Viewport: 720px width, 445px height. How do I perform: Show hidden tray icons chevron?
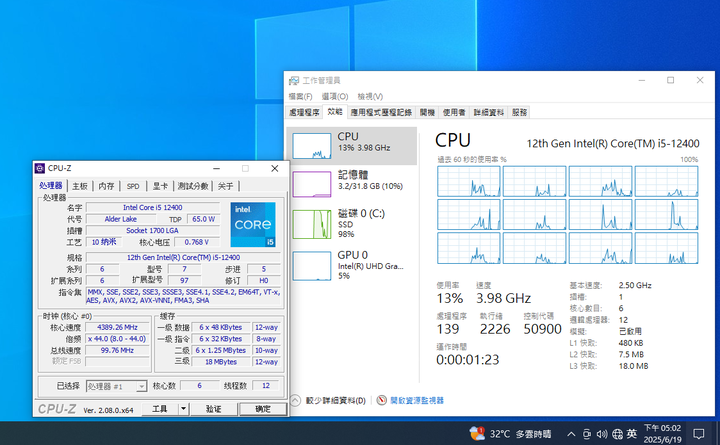(x=571, y=434)
